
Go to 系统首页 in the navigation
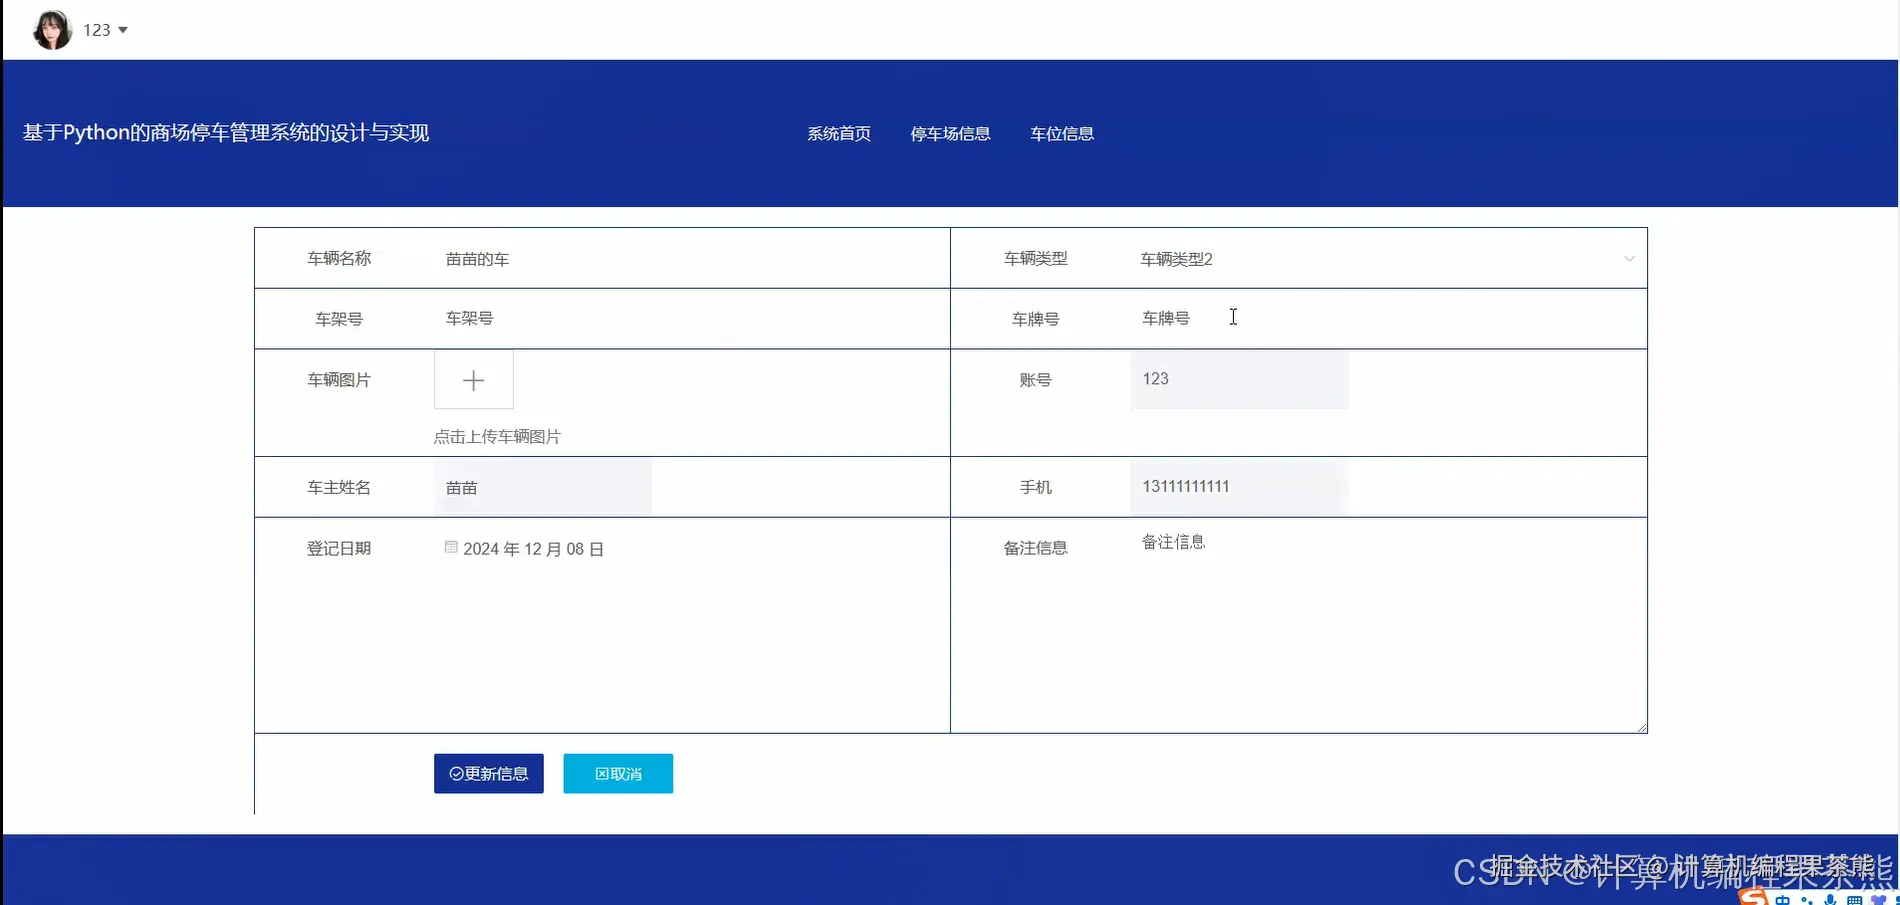pos(839,134)
